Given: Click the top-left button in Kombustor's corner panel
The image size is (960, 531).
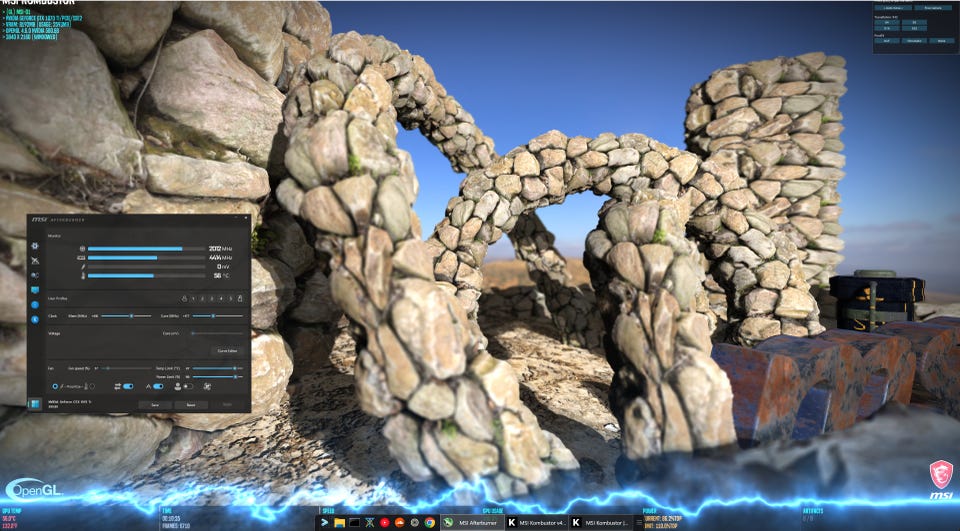Looking at the screenshot, I should click(x=893, y=8).
